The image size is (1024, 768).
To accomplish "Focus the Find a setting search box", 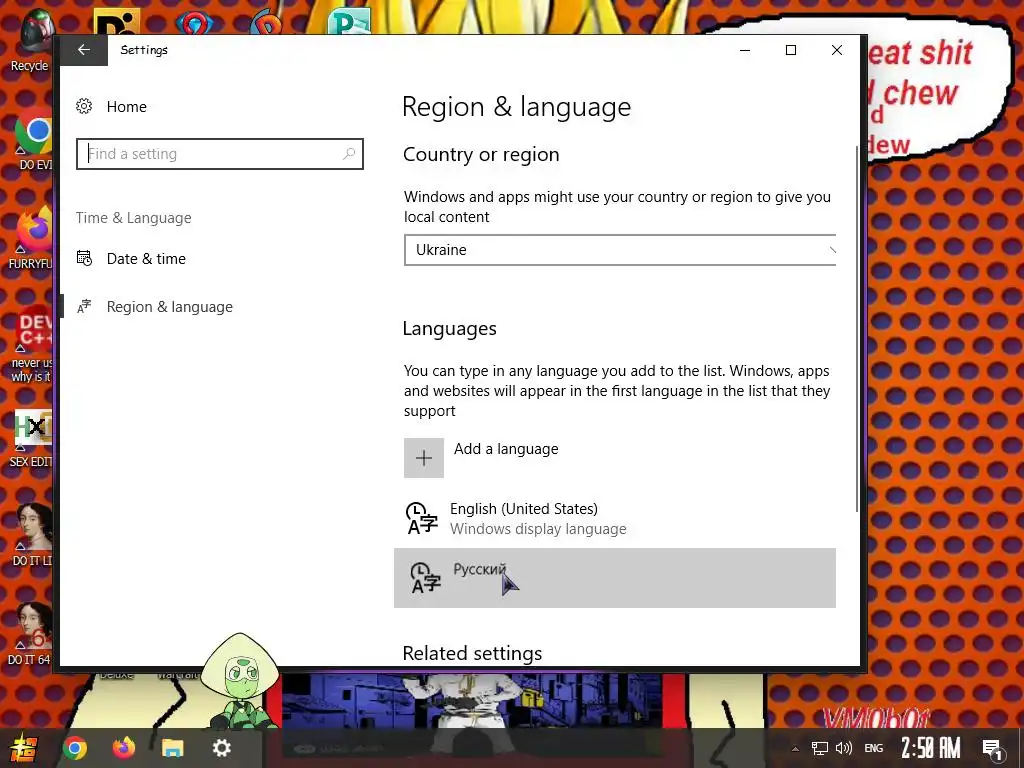I will pos(219,154).
